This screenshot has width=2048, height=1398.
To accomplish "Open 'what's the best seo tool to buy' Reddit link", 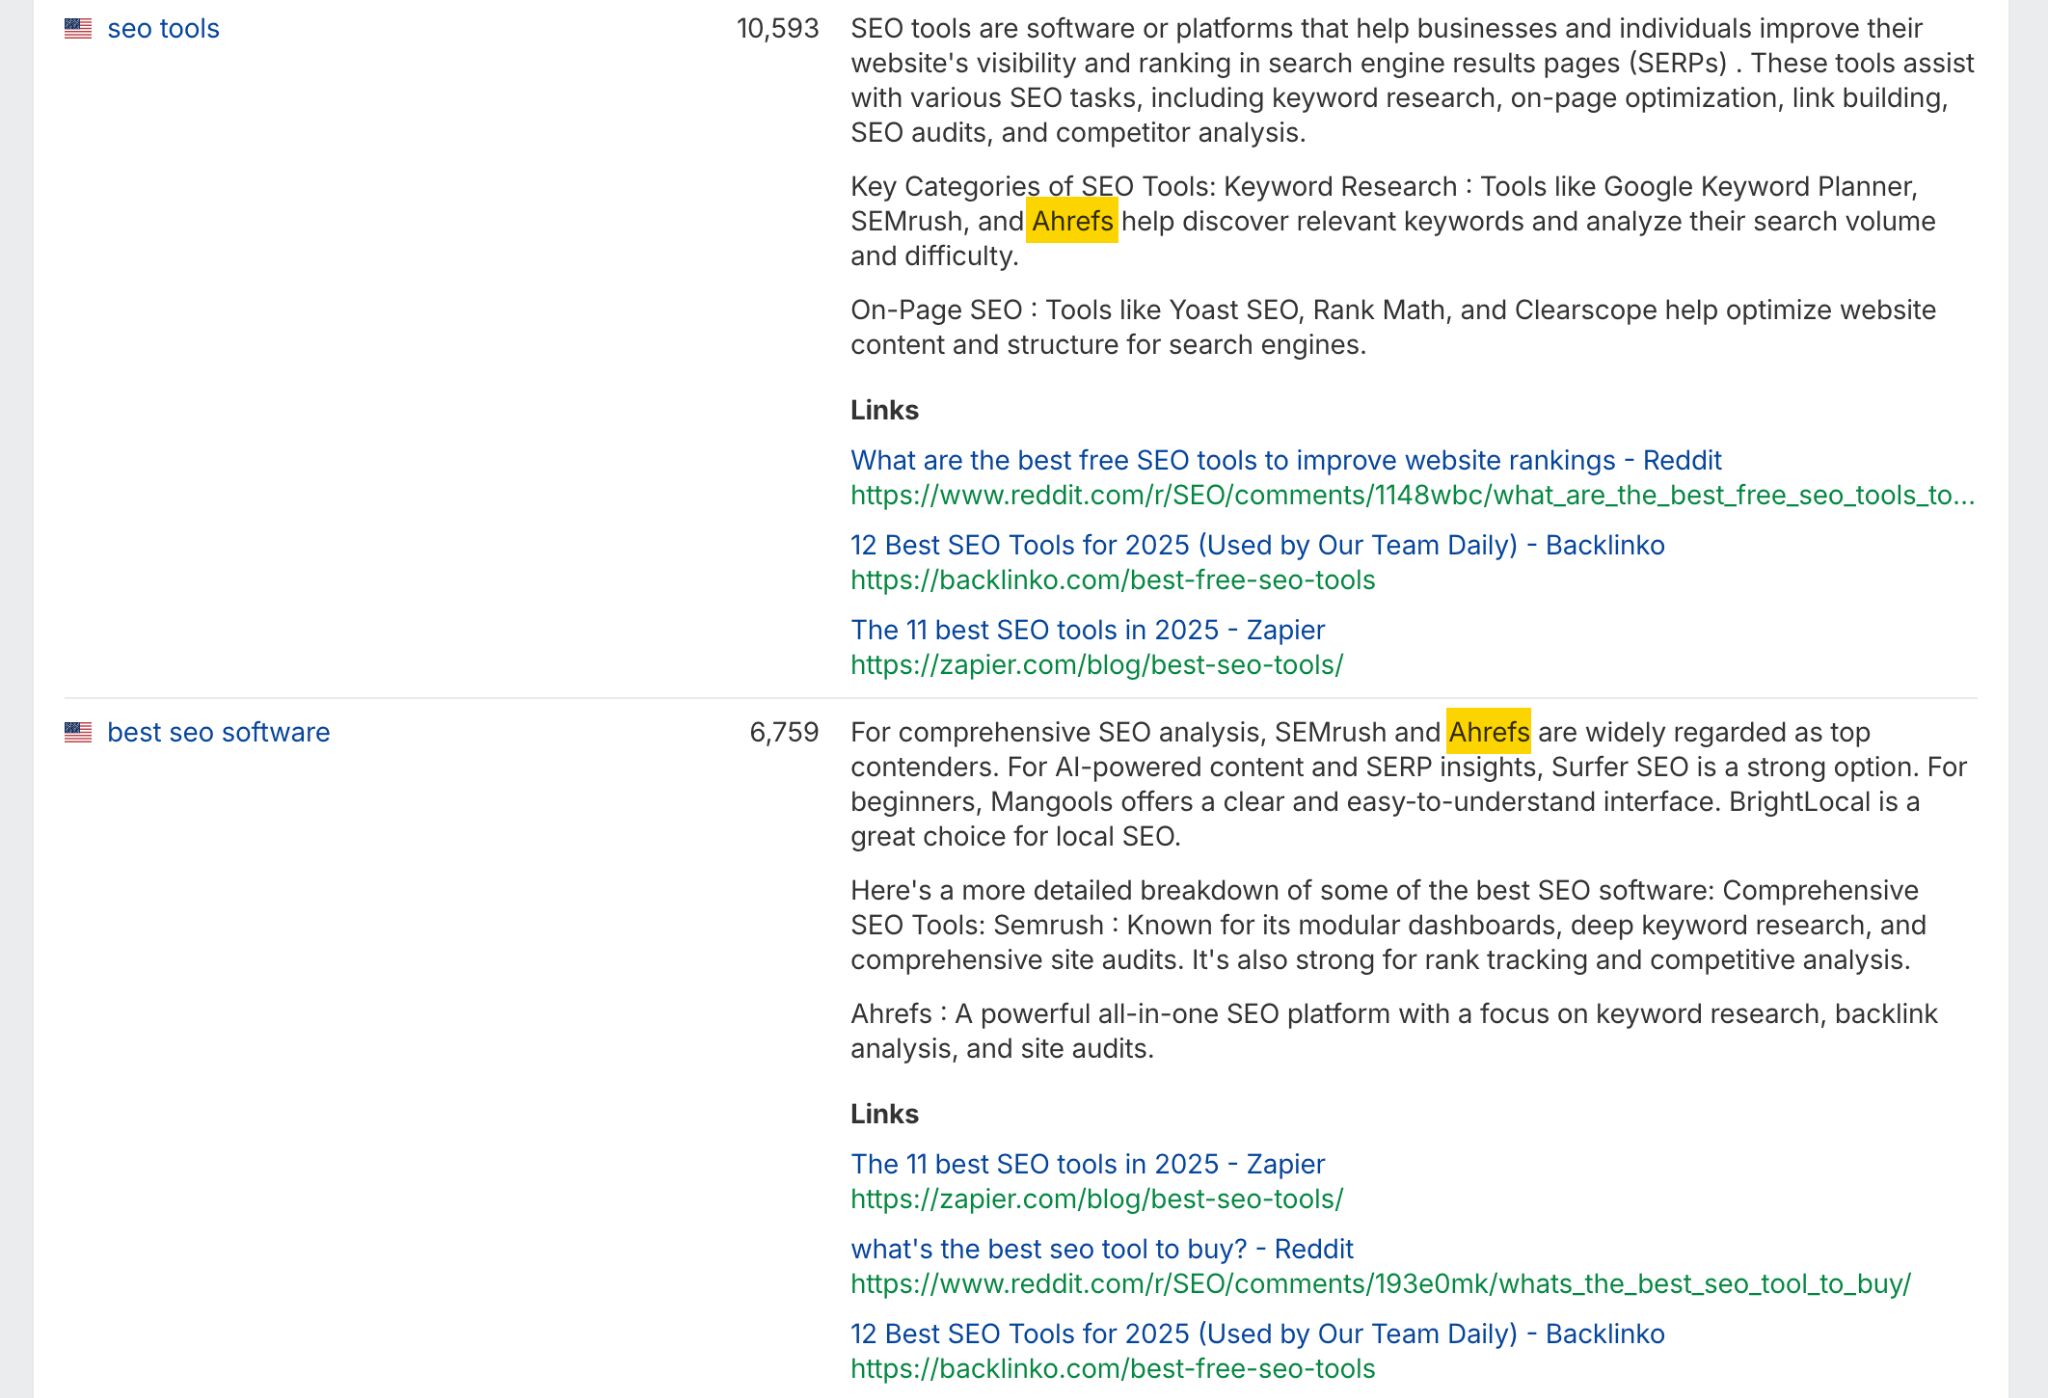I will [1101, 1249].
